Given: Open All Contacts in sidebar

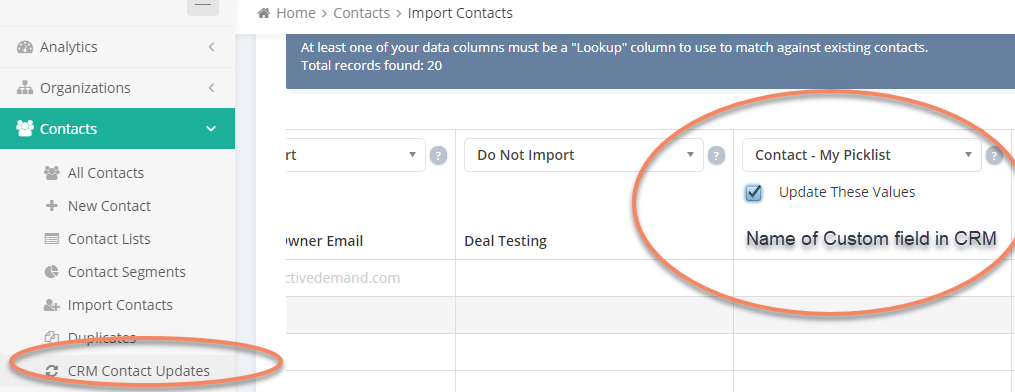Looking at the screenshot, I should (x=106, y=173).
